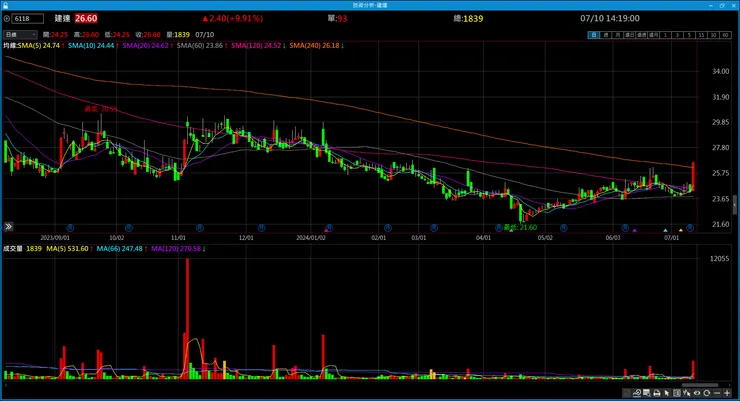Click the 最低 21.60 low price label
This screenshot has width=740, height=401.
pos(521,227)
